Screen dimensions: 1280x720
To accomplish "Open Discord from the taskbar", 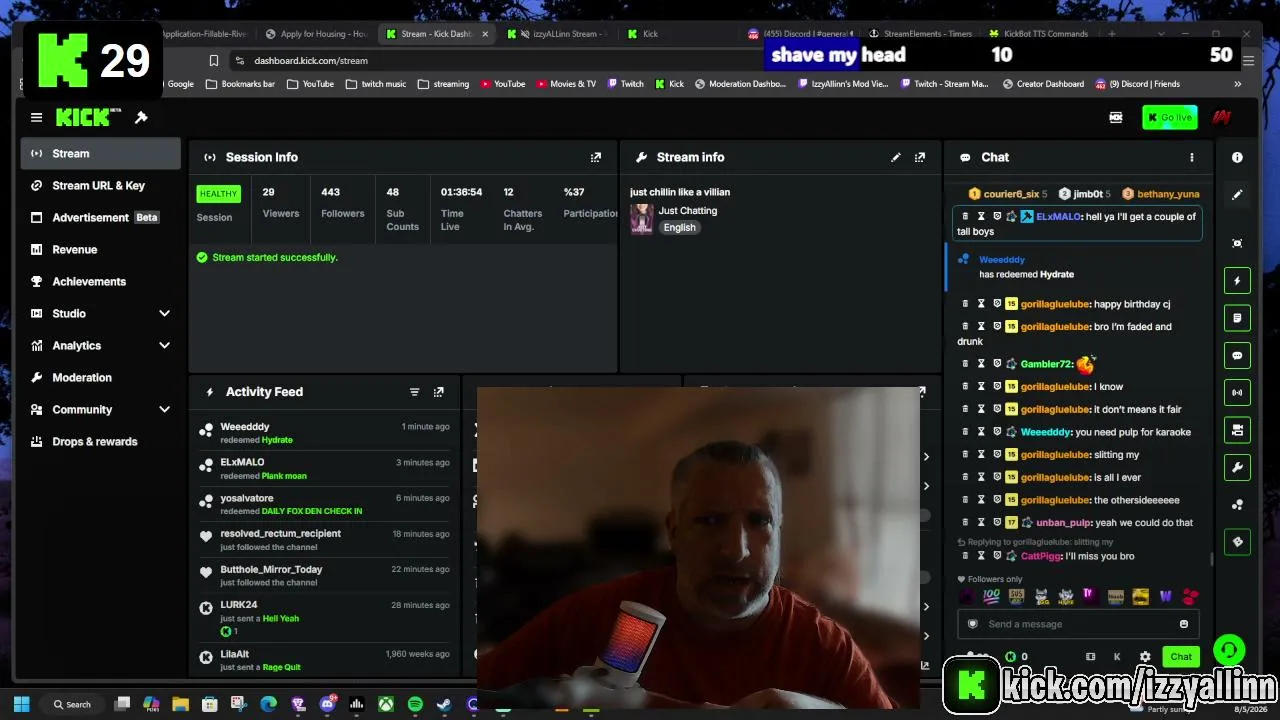I will (x=327, y=704).
